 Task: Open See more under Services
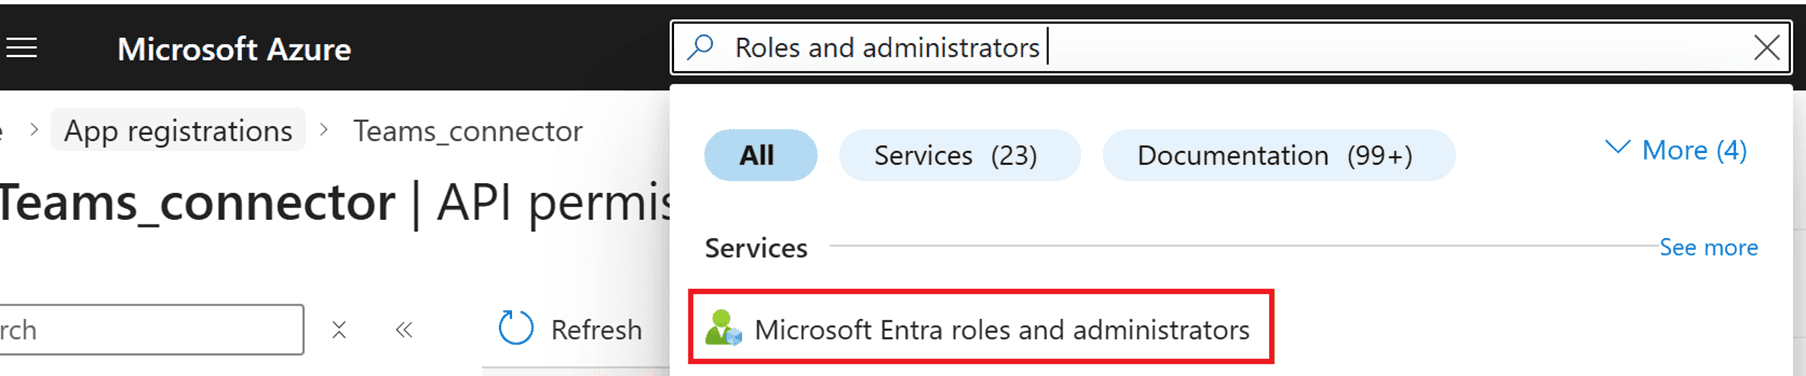pos(1708,247)
